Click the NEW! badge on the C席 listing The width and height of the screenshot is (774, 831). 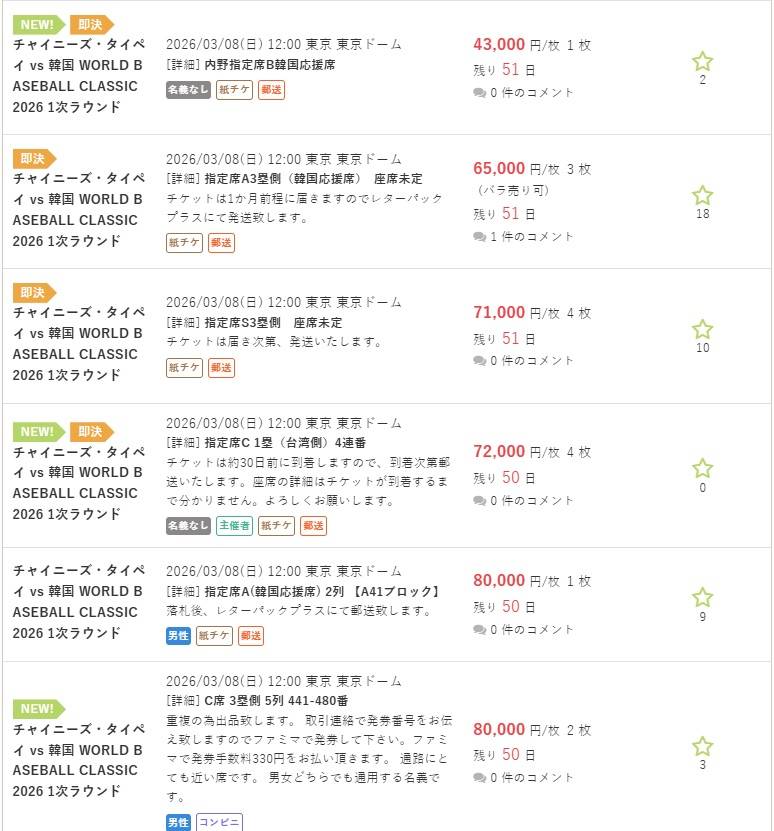coord(38,709)
